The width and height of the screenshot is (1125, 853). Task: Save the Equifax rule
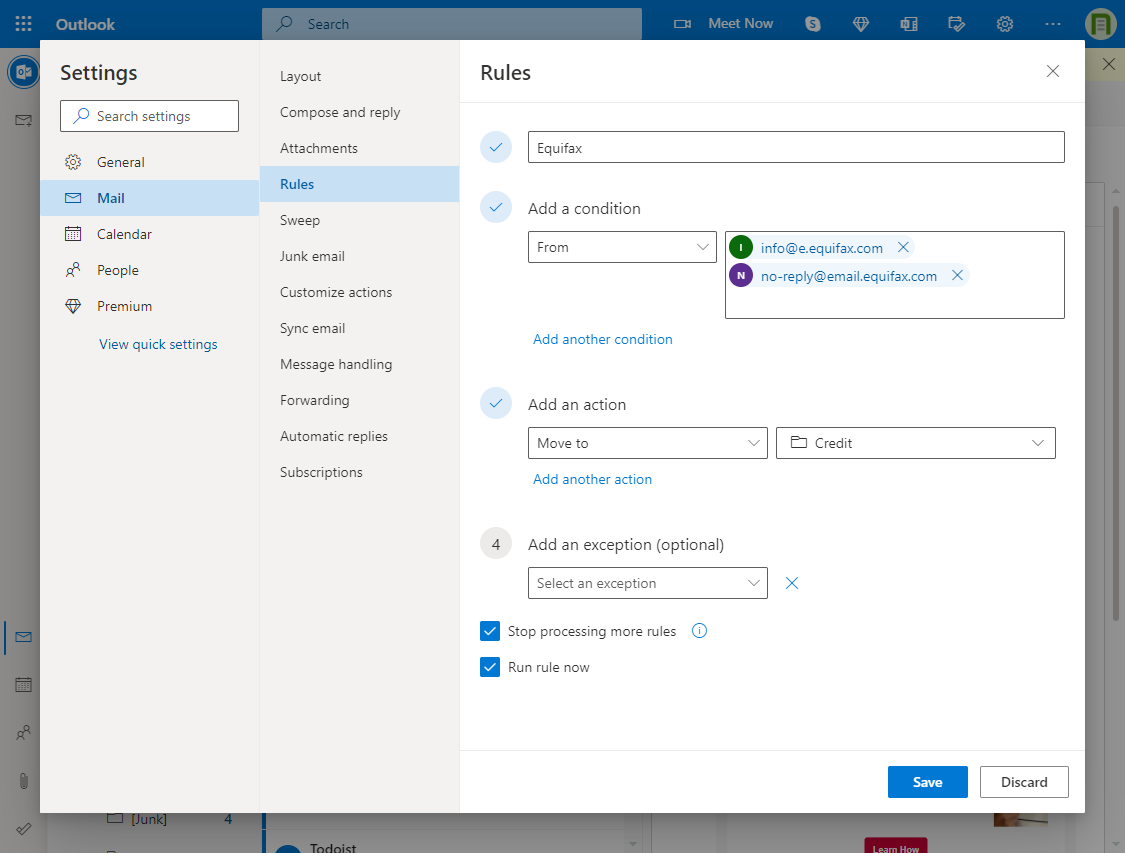point(928,782)
